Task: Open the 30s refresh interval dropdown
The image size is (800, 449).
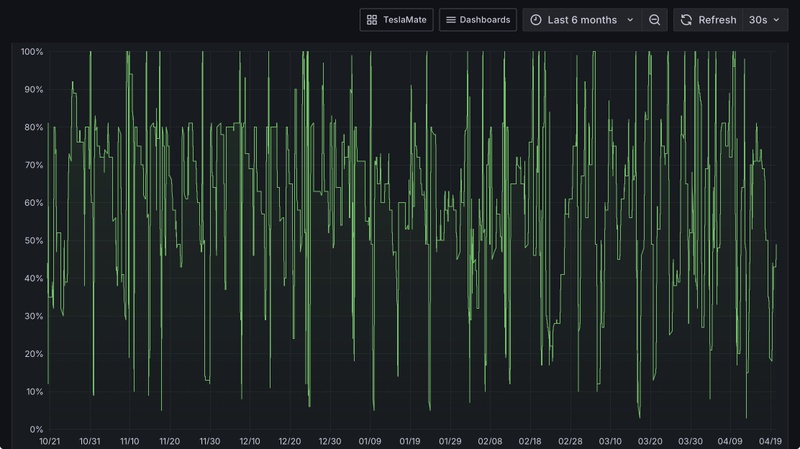Action: coord(765,20)
